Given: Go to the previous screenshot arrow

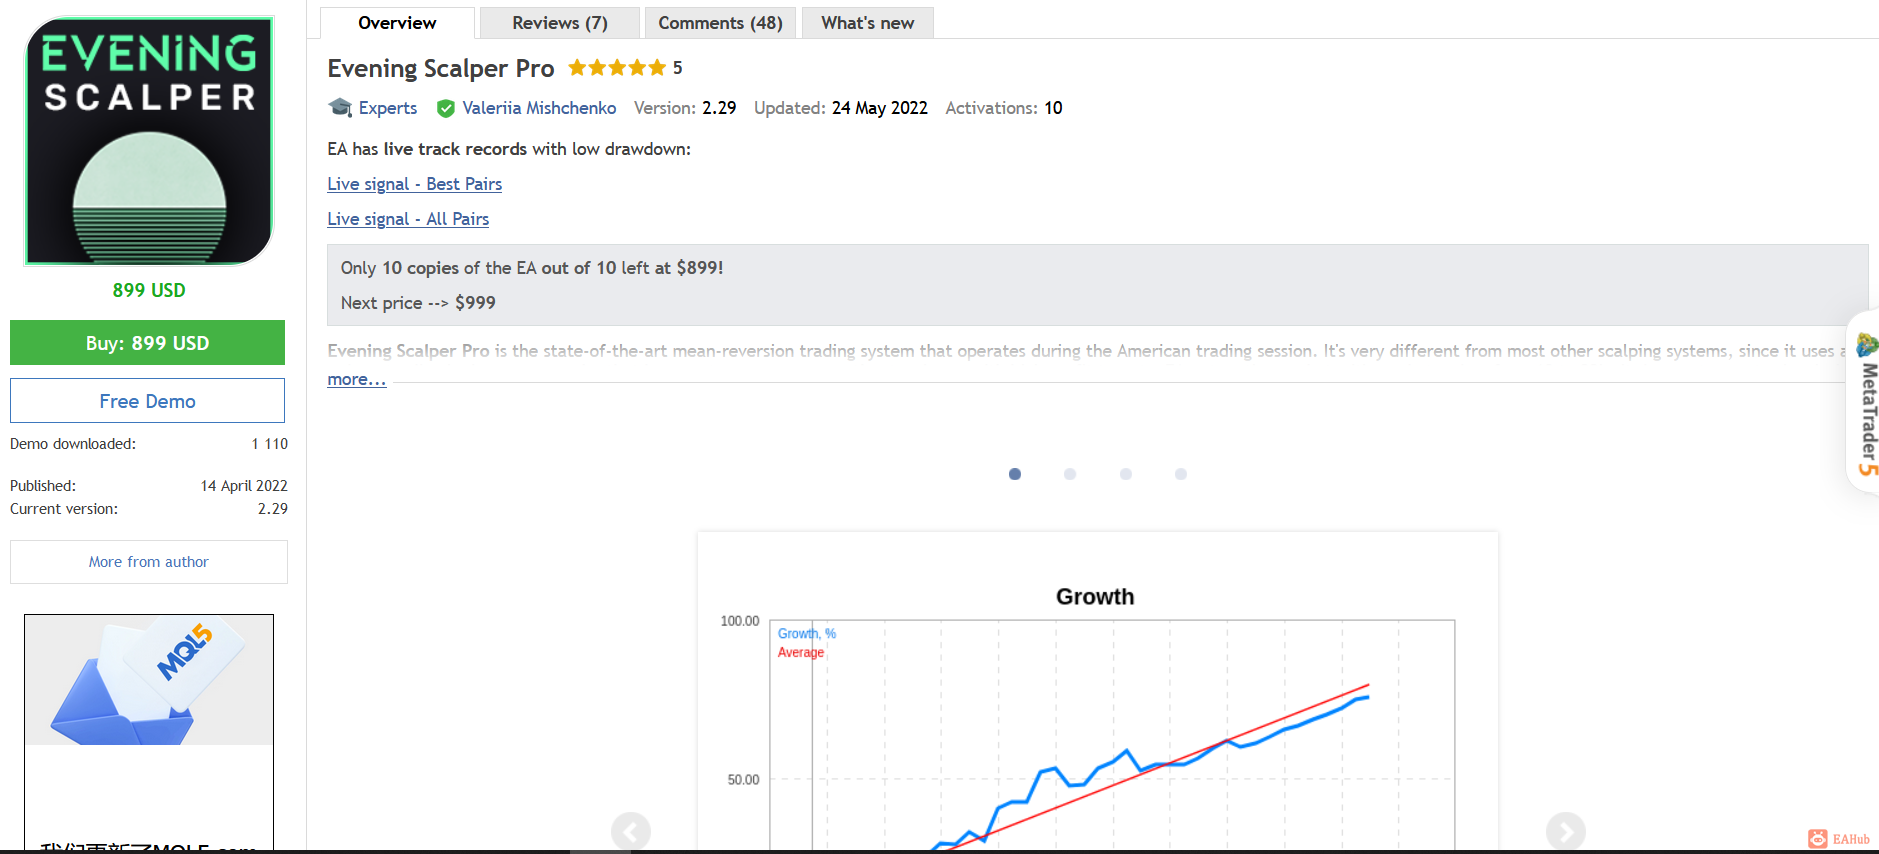Looking at the screenshot, I should click(631, 832).
